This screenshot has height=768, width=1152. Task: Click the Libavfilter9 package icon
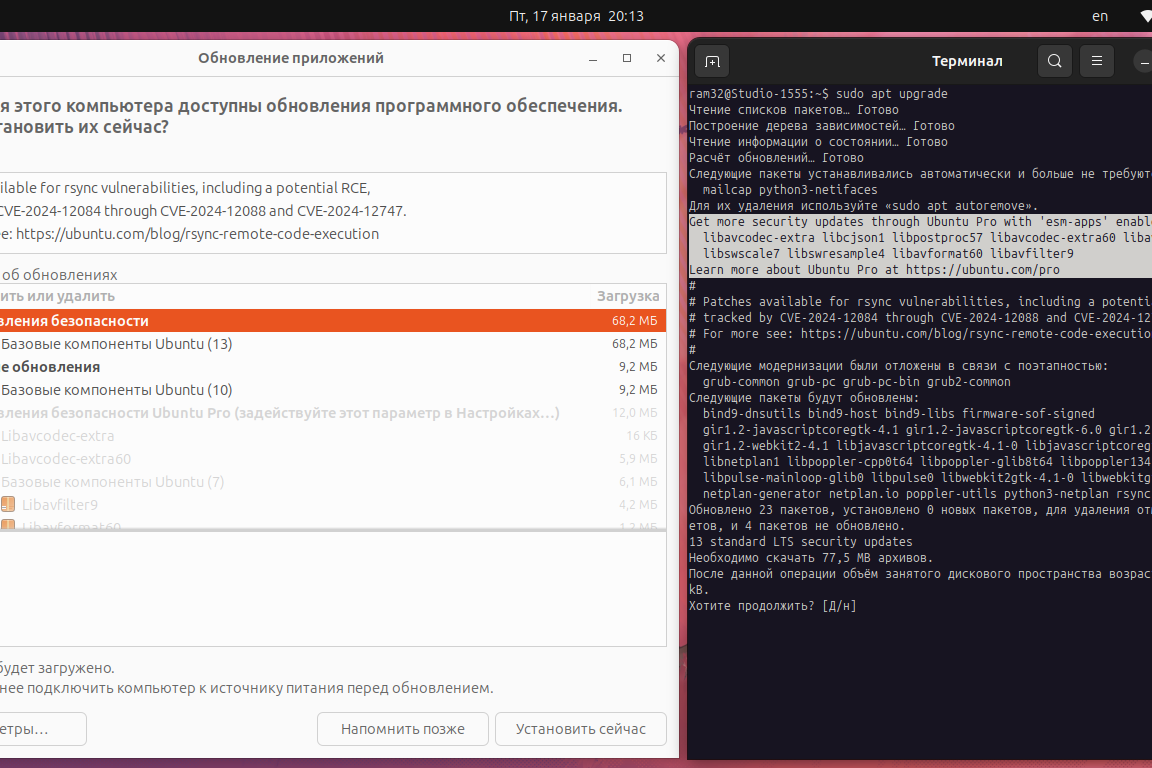[8, 505]
